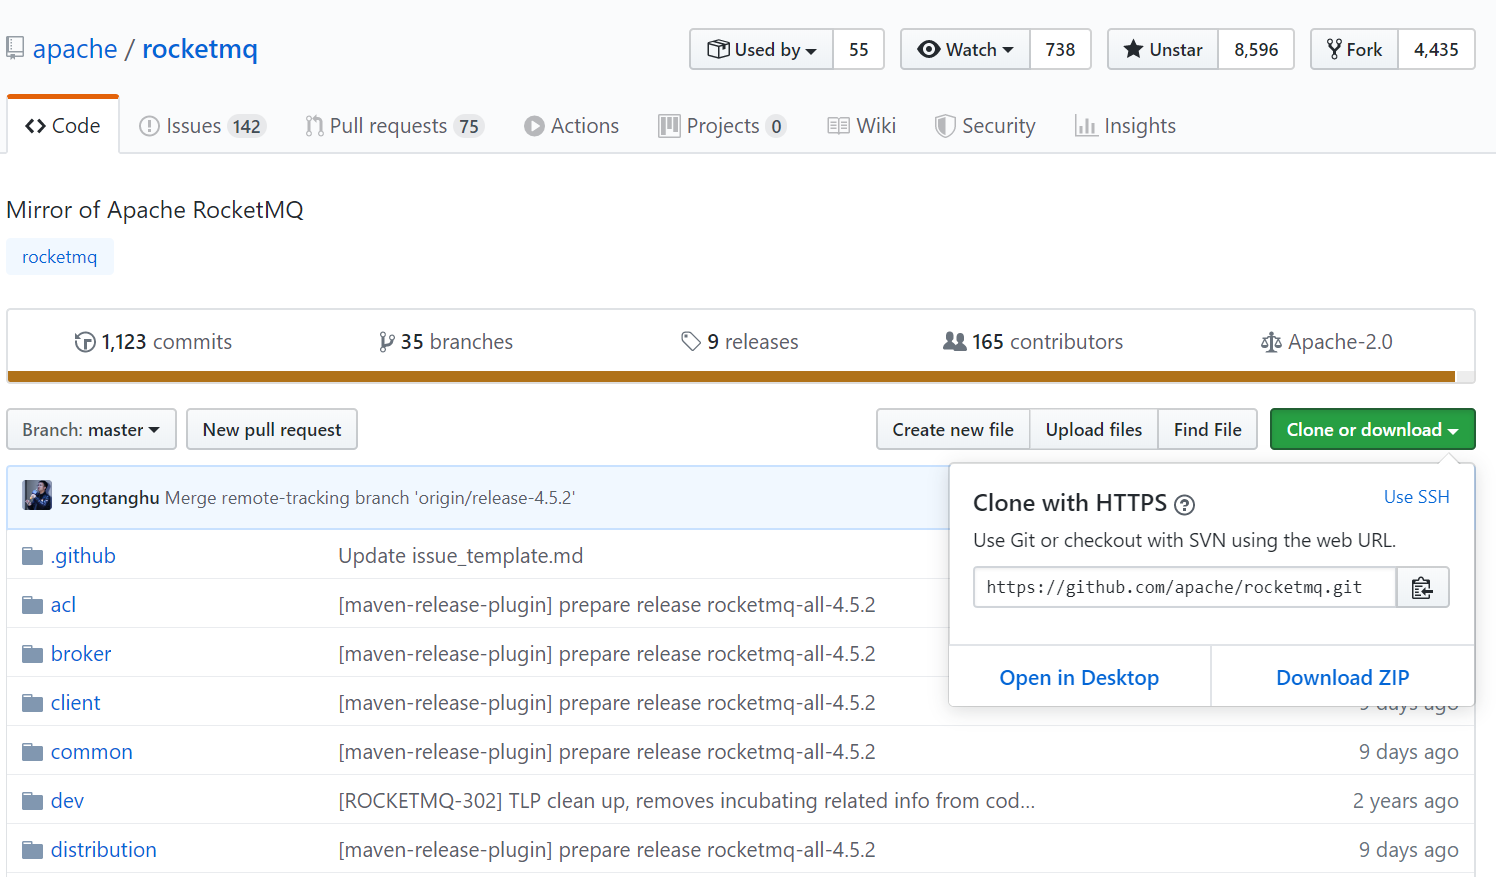Open the ROCKETMQ-302 TLP clean up commit
1496x877 pixels.
[x=687, y=801]
